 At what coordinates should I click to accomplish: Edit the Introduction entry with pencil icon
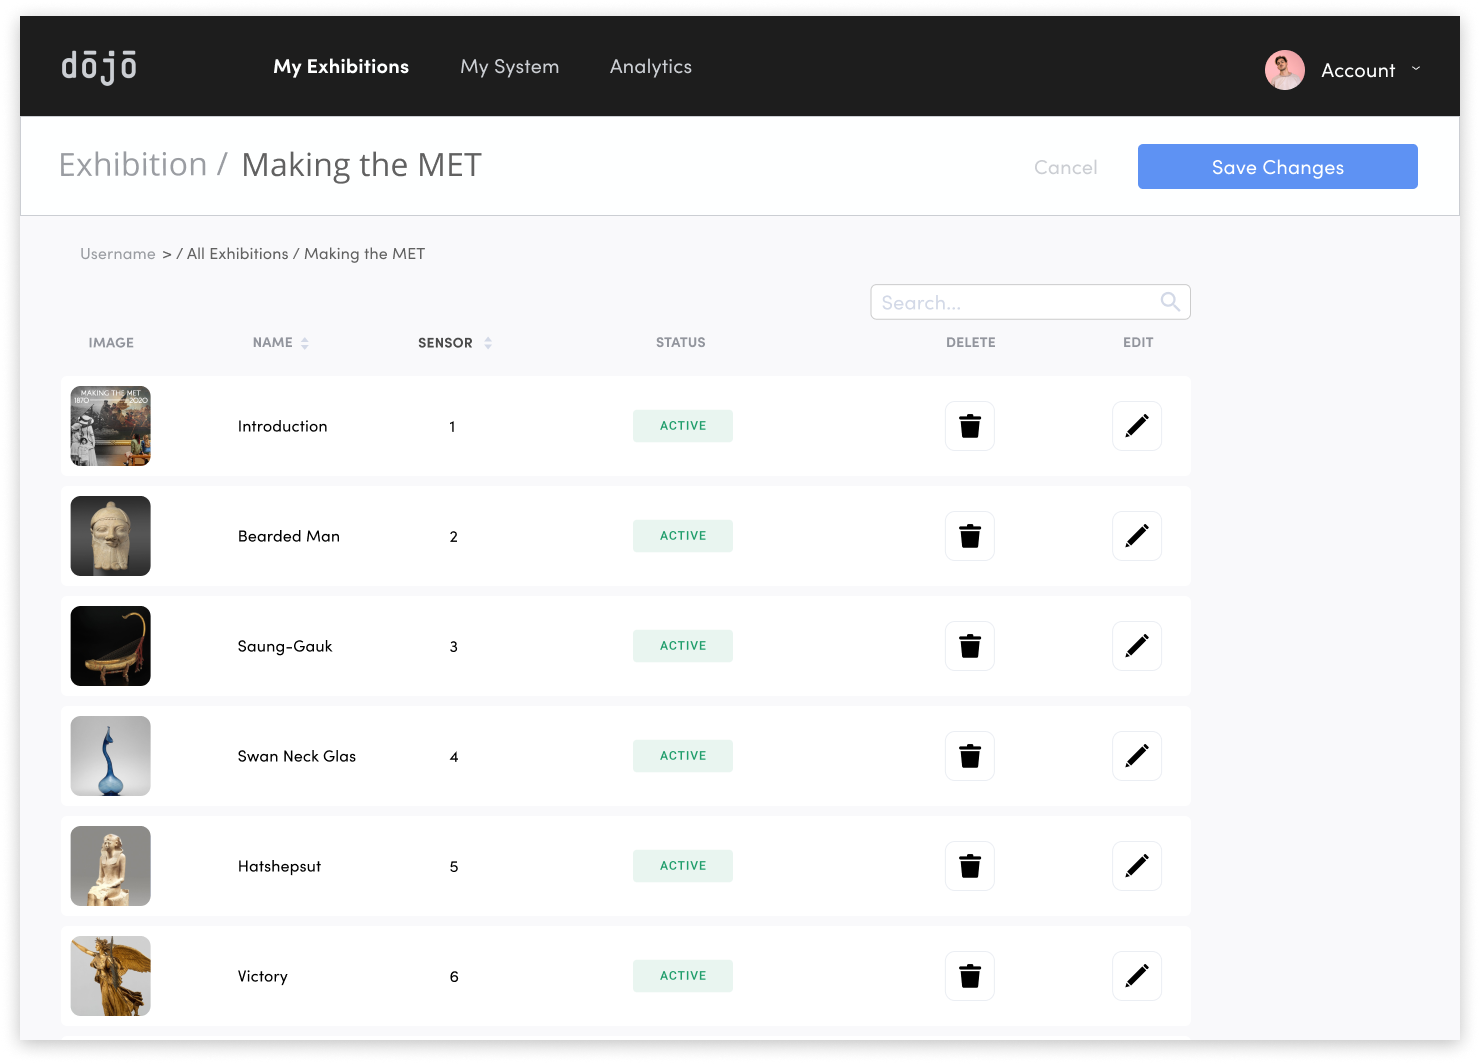click(x=1137, y=426)
